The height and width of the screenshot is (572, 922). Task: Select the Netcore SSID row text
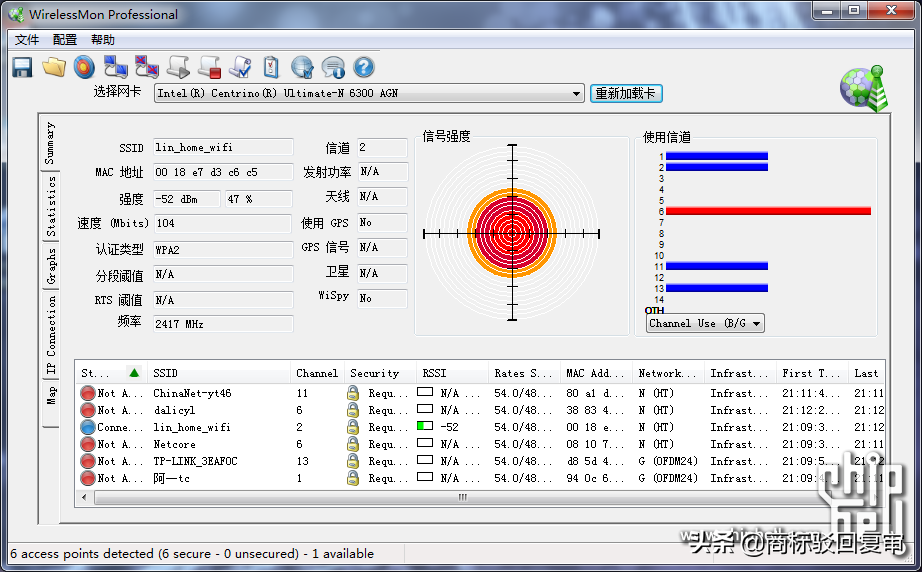[x=174, y=444]
